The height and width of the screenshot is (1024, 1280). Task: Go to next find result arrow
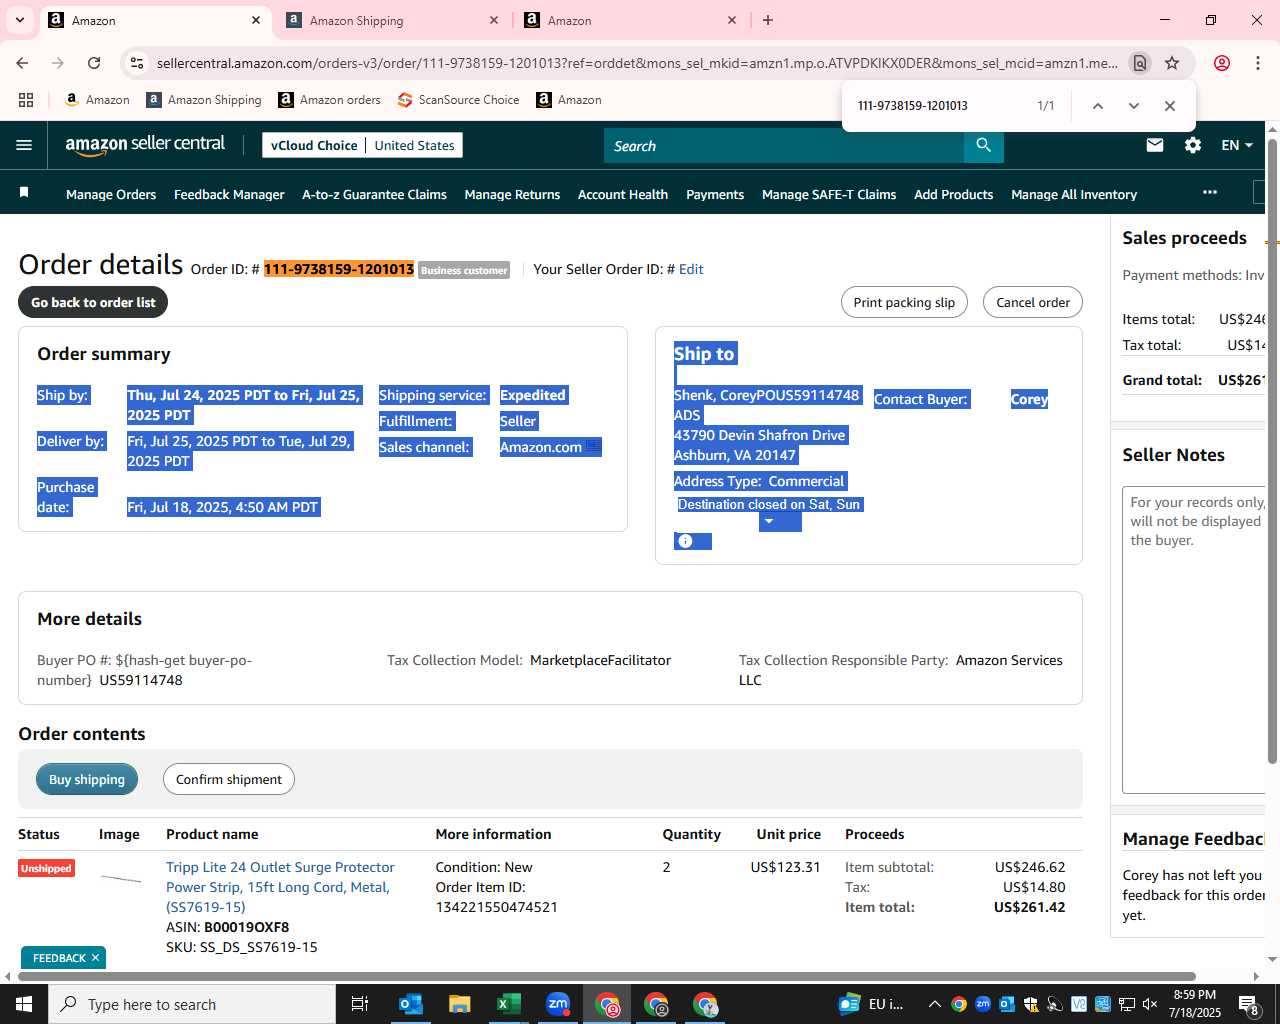click(x=1134, y=106)
